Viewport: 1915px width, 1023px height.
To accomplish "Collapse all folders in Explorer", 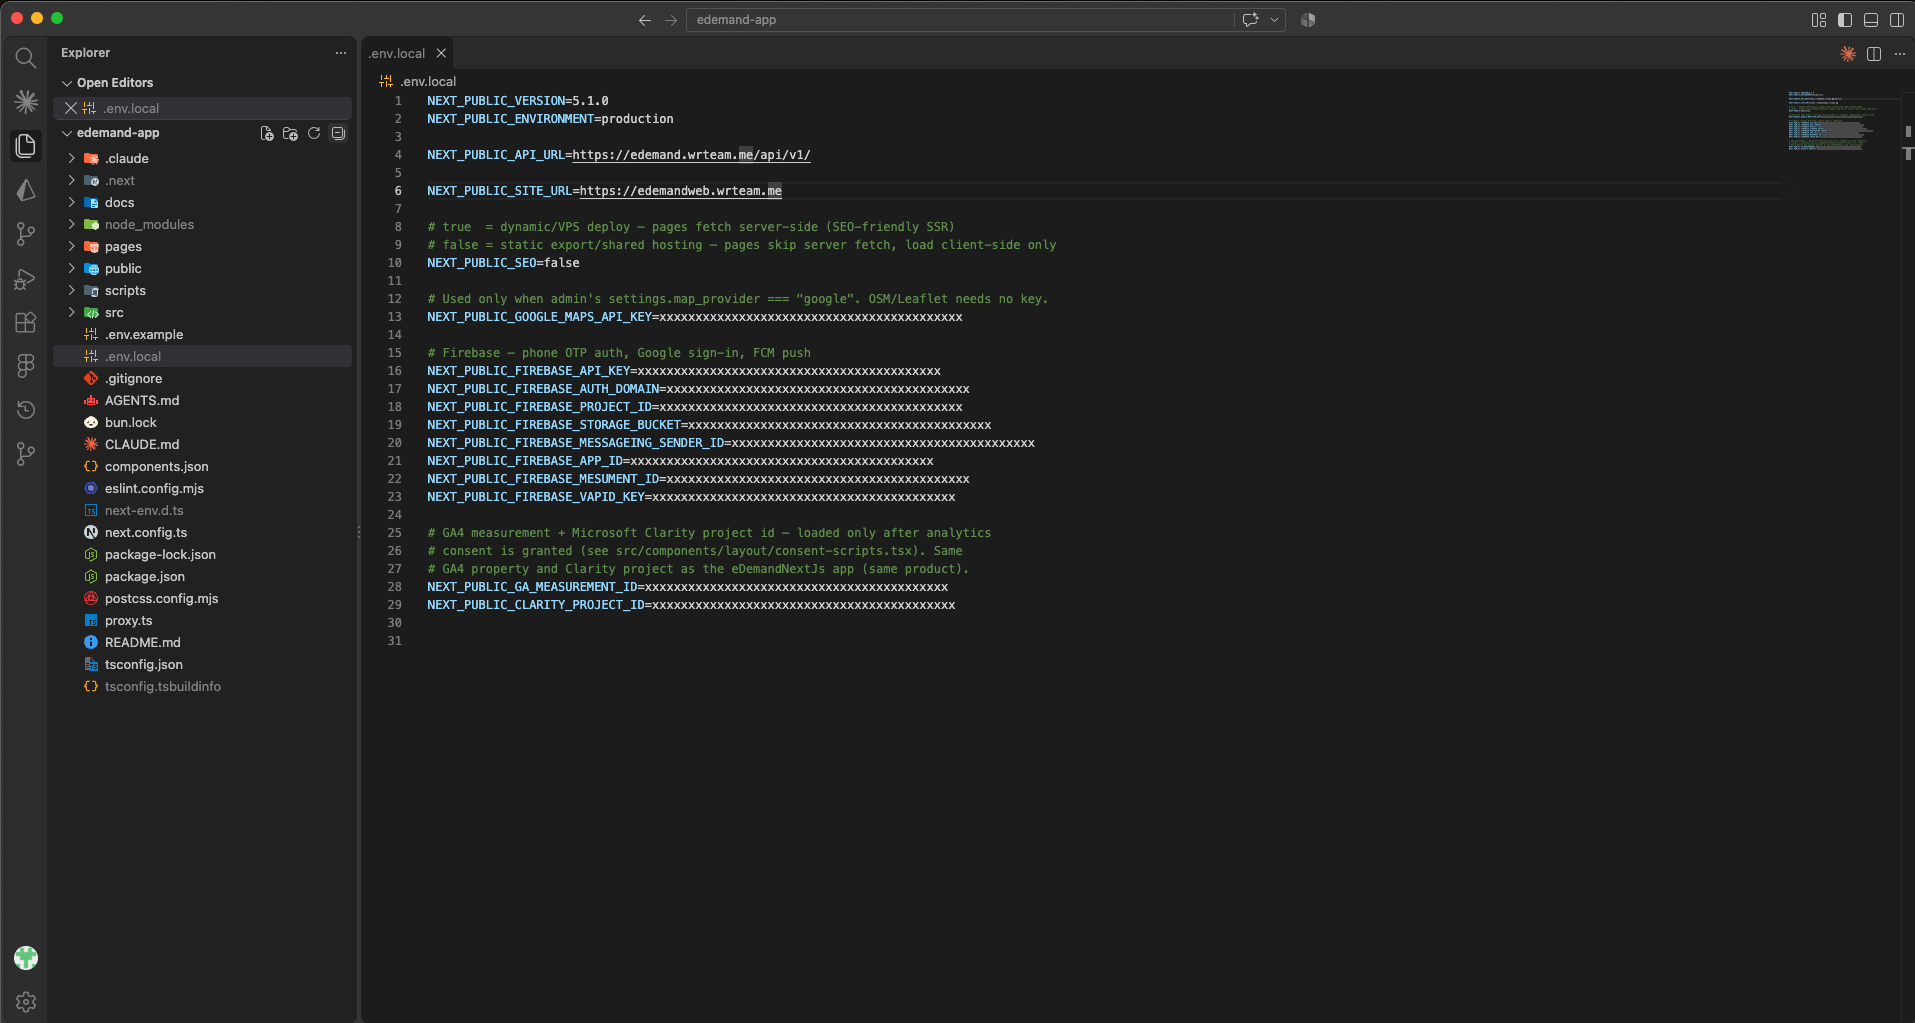I will 338,133.
